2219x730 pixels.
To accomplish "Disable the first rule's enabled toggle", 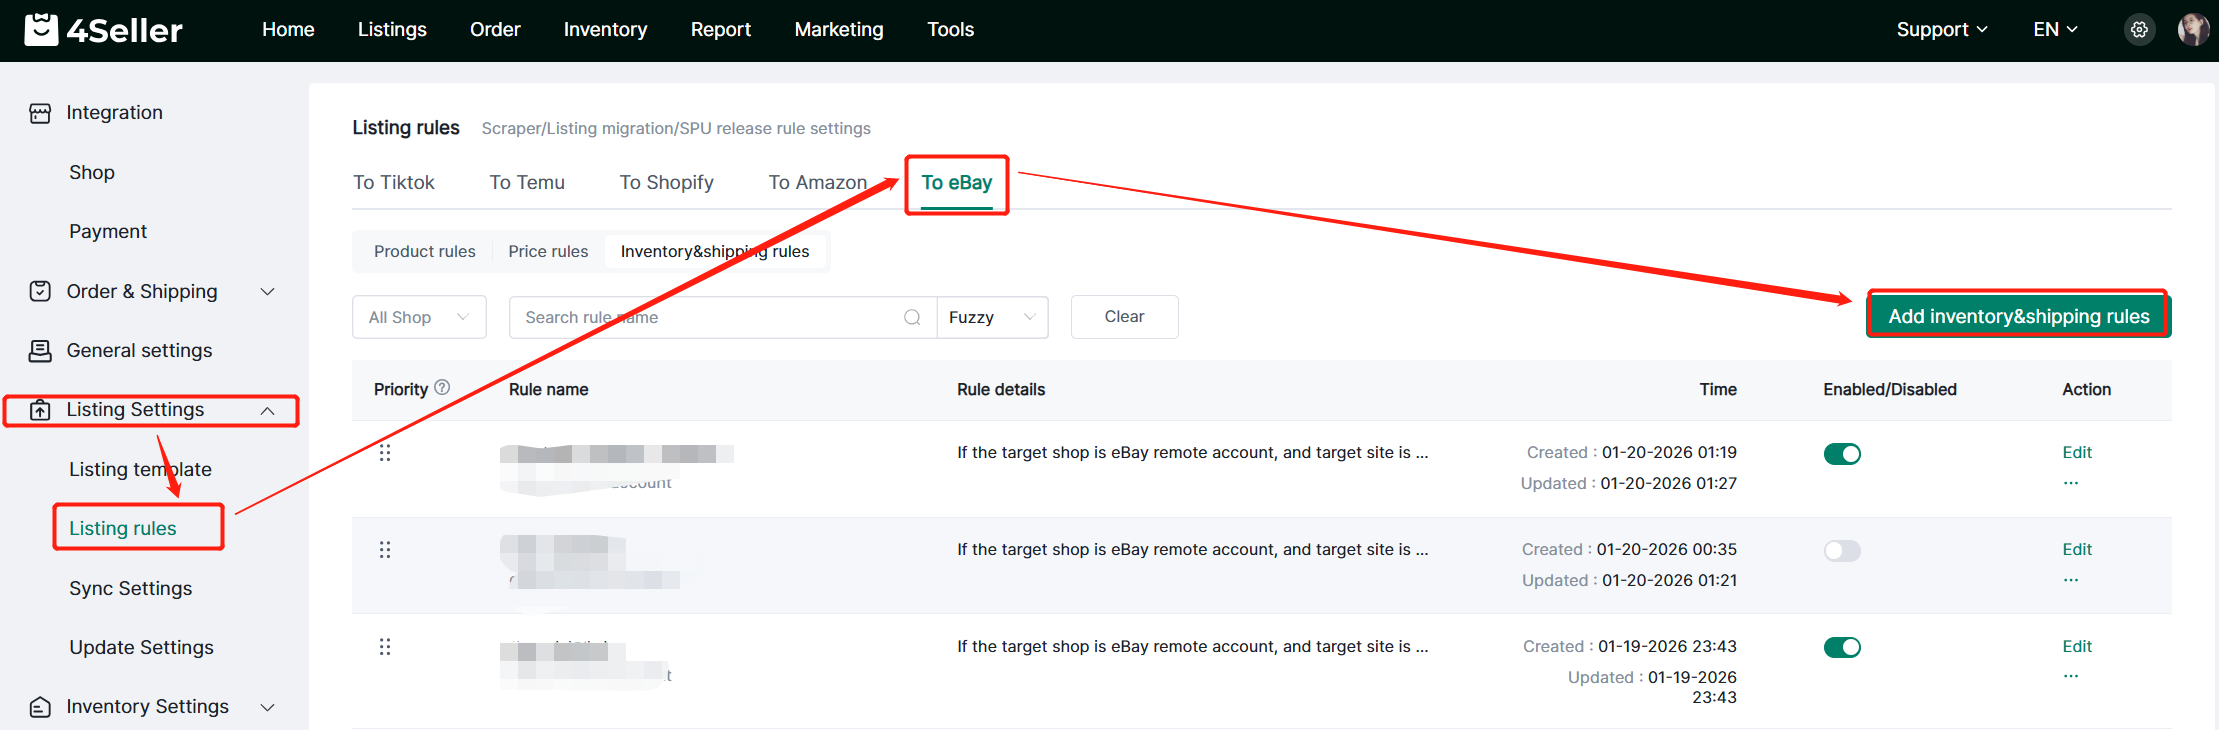I will (1842, 454).
